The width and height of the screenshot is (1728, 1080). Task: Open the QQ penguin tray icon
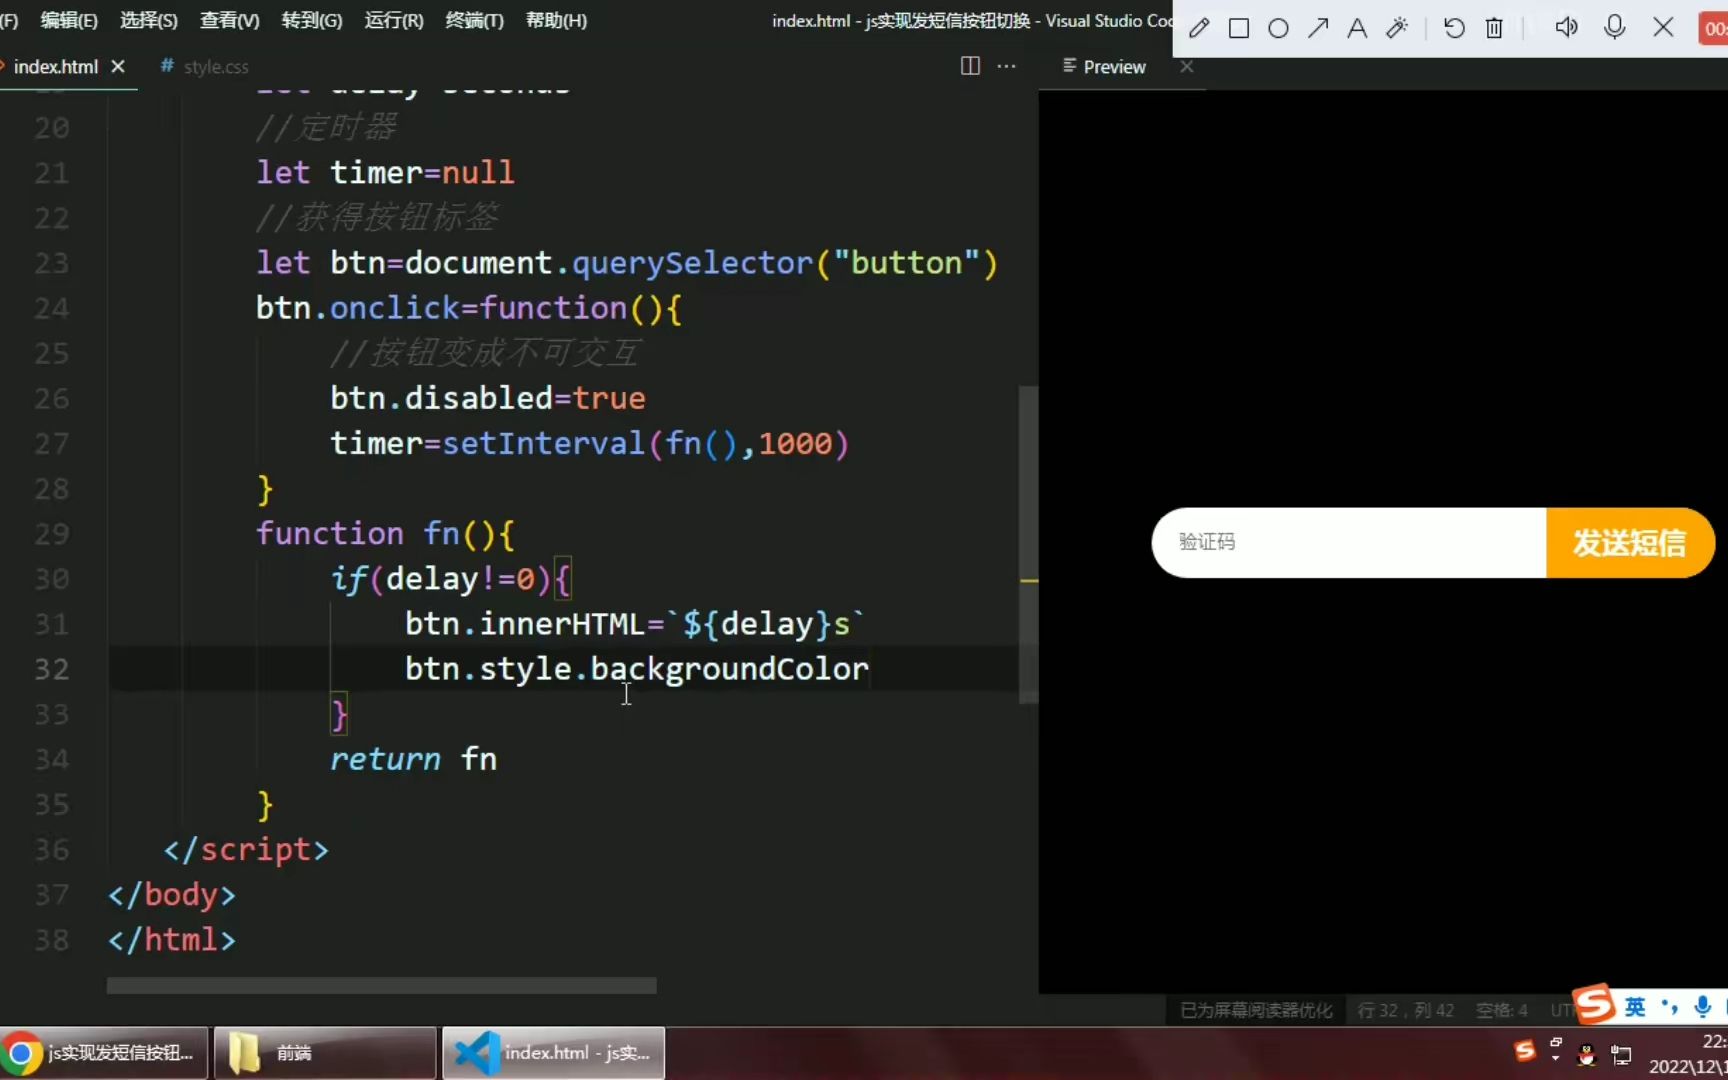pyautogui.click(x=1586, y=1054)
